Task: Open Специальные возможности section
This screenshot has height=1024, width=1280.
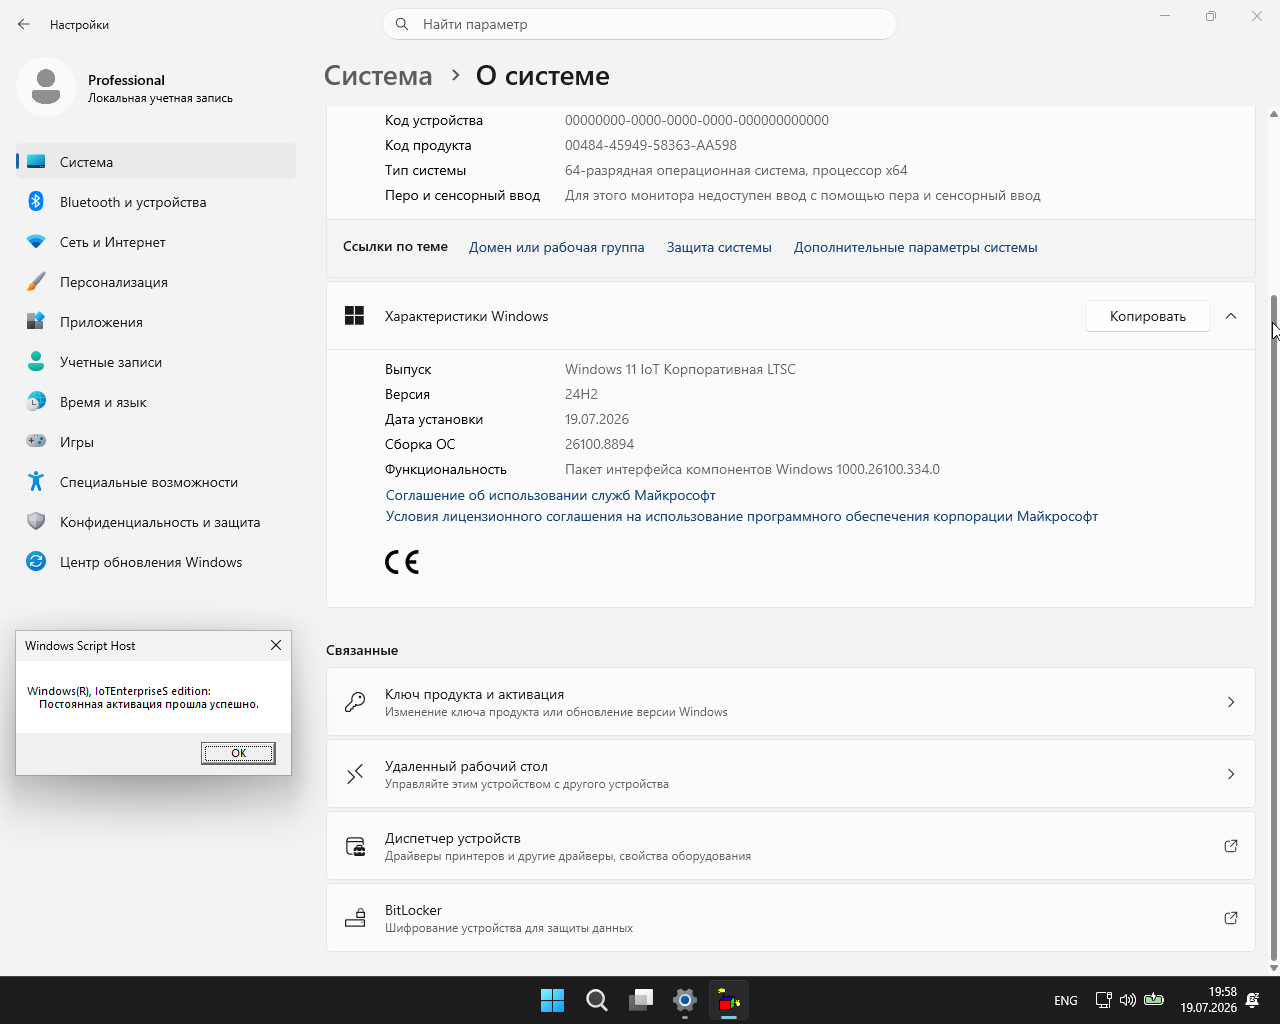Action: click(156, 482)
